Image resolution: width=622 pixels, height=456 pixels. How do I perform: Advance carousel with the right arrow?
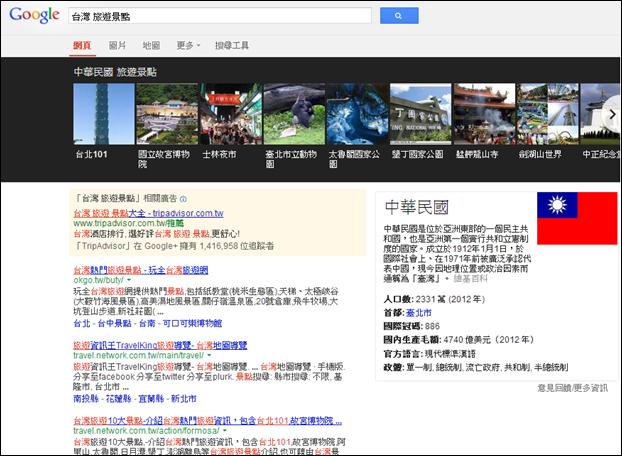[612, 114]
